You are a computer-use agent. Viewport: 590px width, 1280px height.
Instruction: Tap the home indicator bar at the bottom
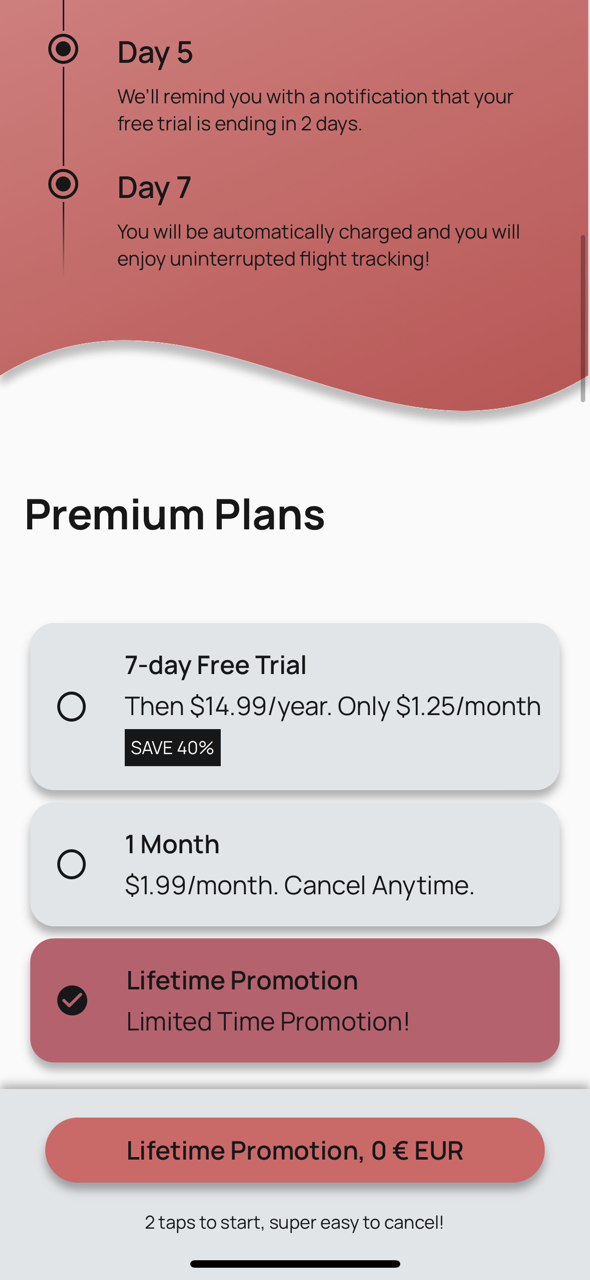[x=295, y=1264]
